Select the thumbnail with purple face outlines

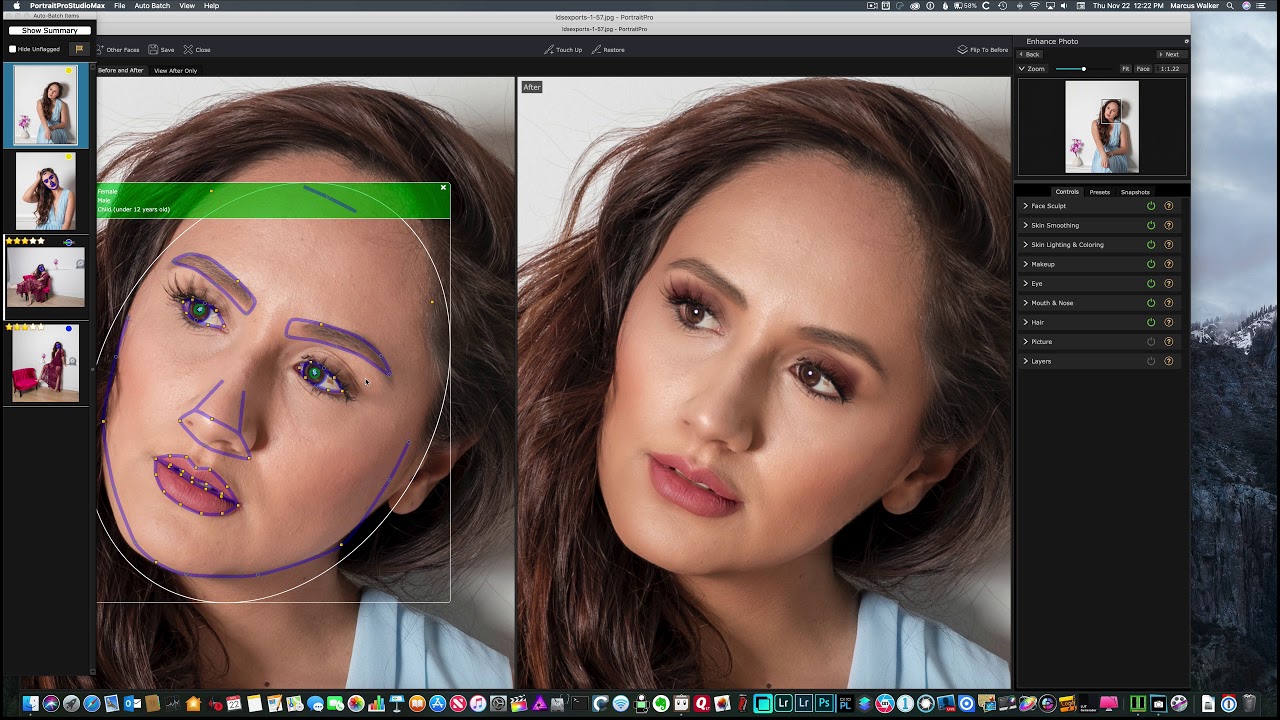46,191
